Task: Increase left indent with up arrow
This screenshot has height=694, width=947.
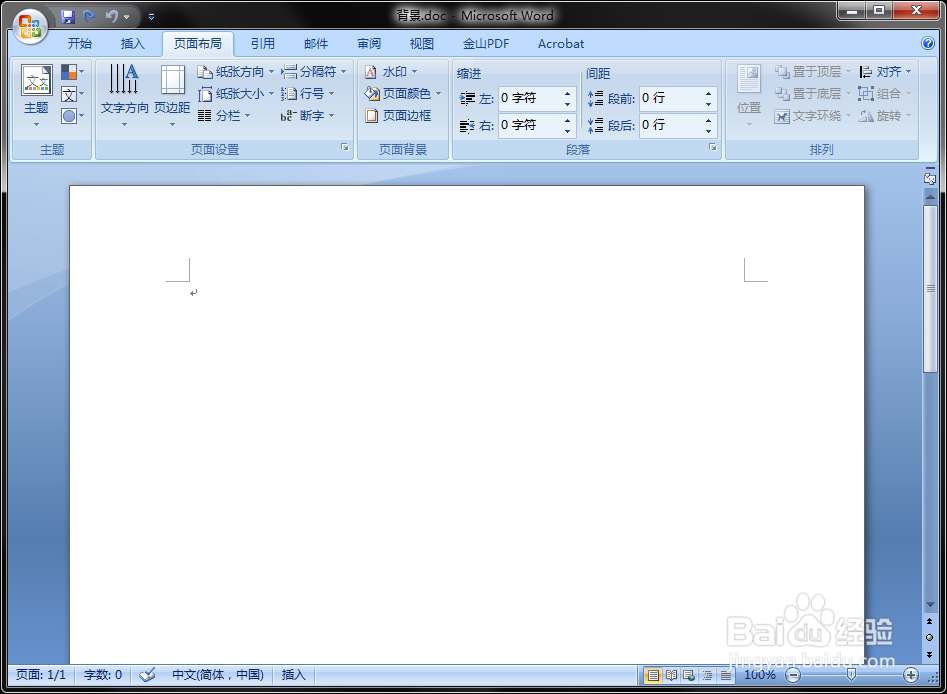Action: tap(568, 93)
